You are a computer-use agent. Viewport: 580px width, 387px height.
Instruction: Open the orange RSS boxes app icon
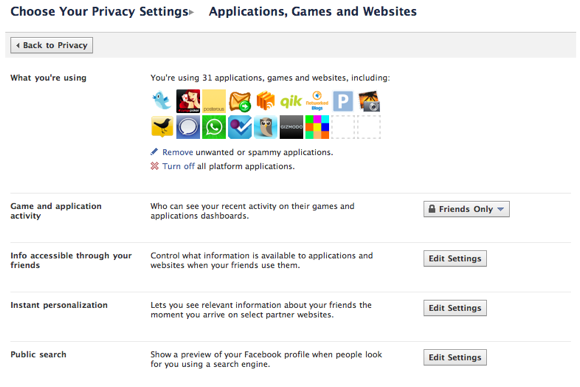[x=266, y=101]
